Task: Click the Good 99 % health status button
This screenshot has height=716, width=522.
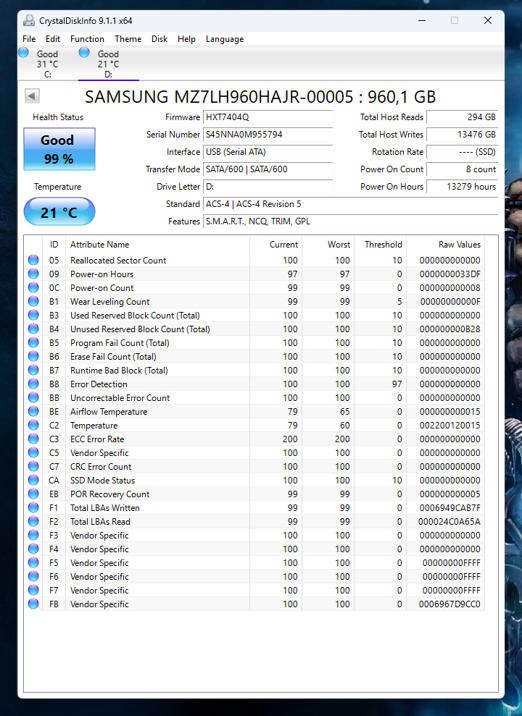Action: 59,149
